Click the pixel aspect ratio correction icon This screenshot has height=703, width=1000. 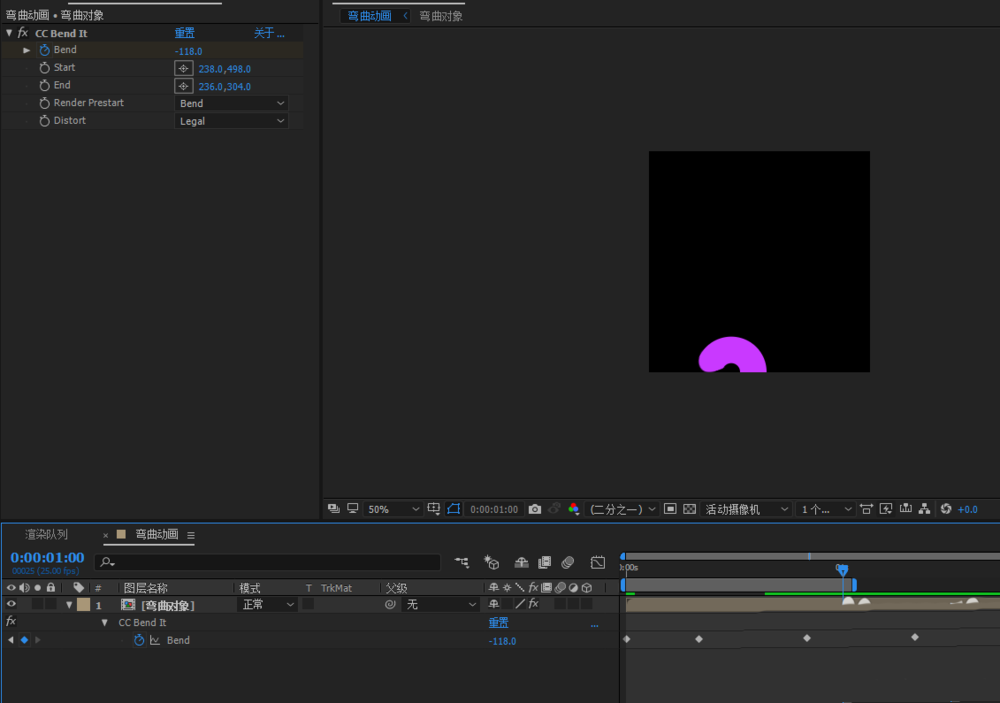point(866,508)
